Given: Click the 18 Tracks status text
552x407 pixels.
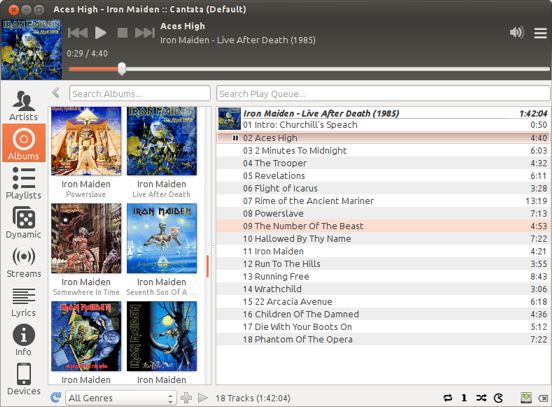Looking at the screenshot, I should tap(253, 398).
